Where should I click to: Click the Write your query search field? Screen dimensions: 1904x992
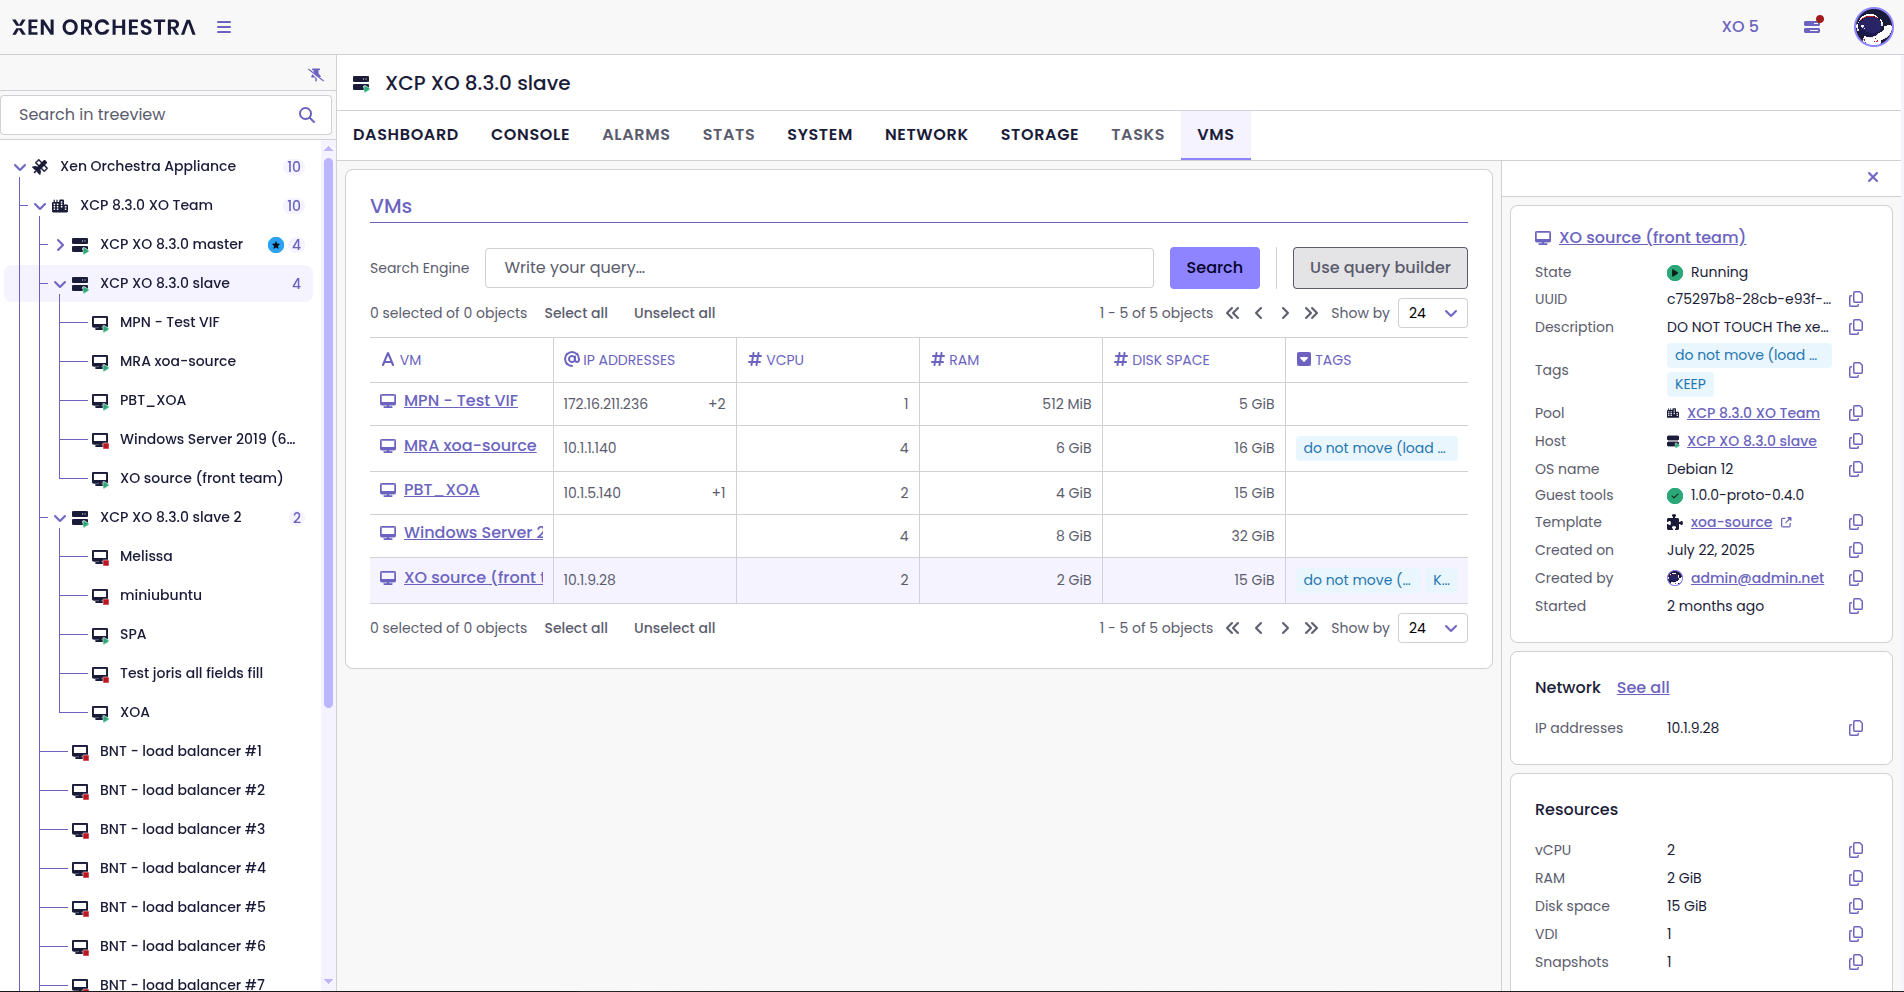click(x=818, y=268)
